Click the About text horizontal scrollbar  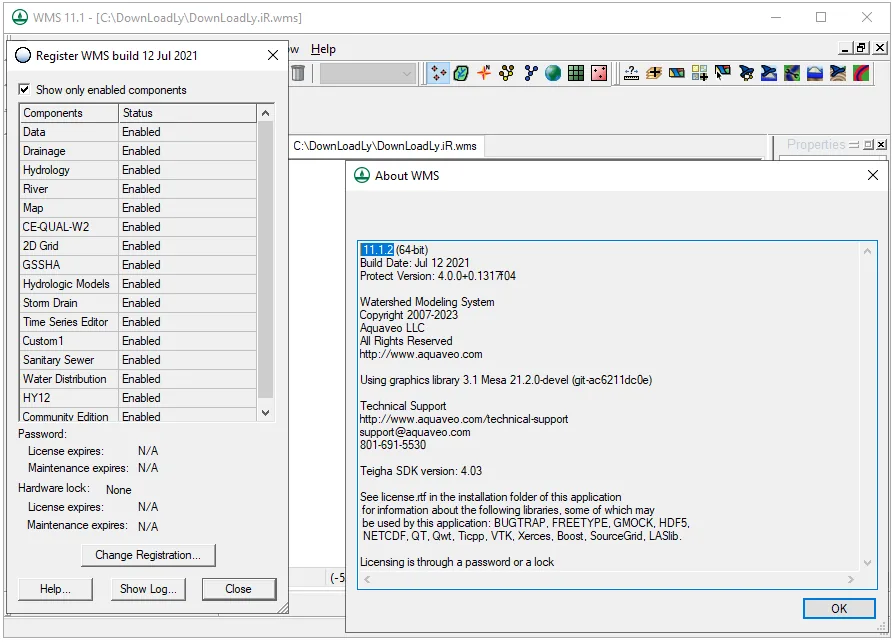[609, 579]
